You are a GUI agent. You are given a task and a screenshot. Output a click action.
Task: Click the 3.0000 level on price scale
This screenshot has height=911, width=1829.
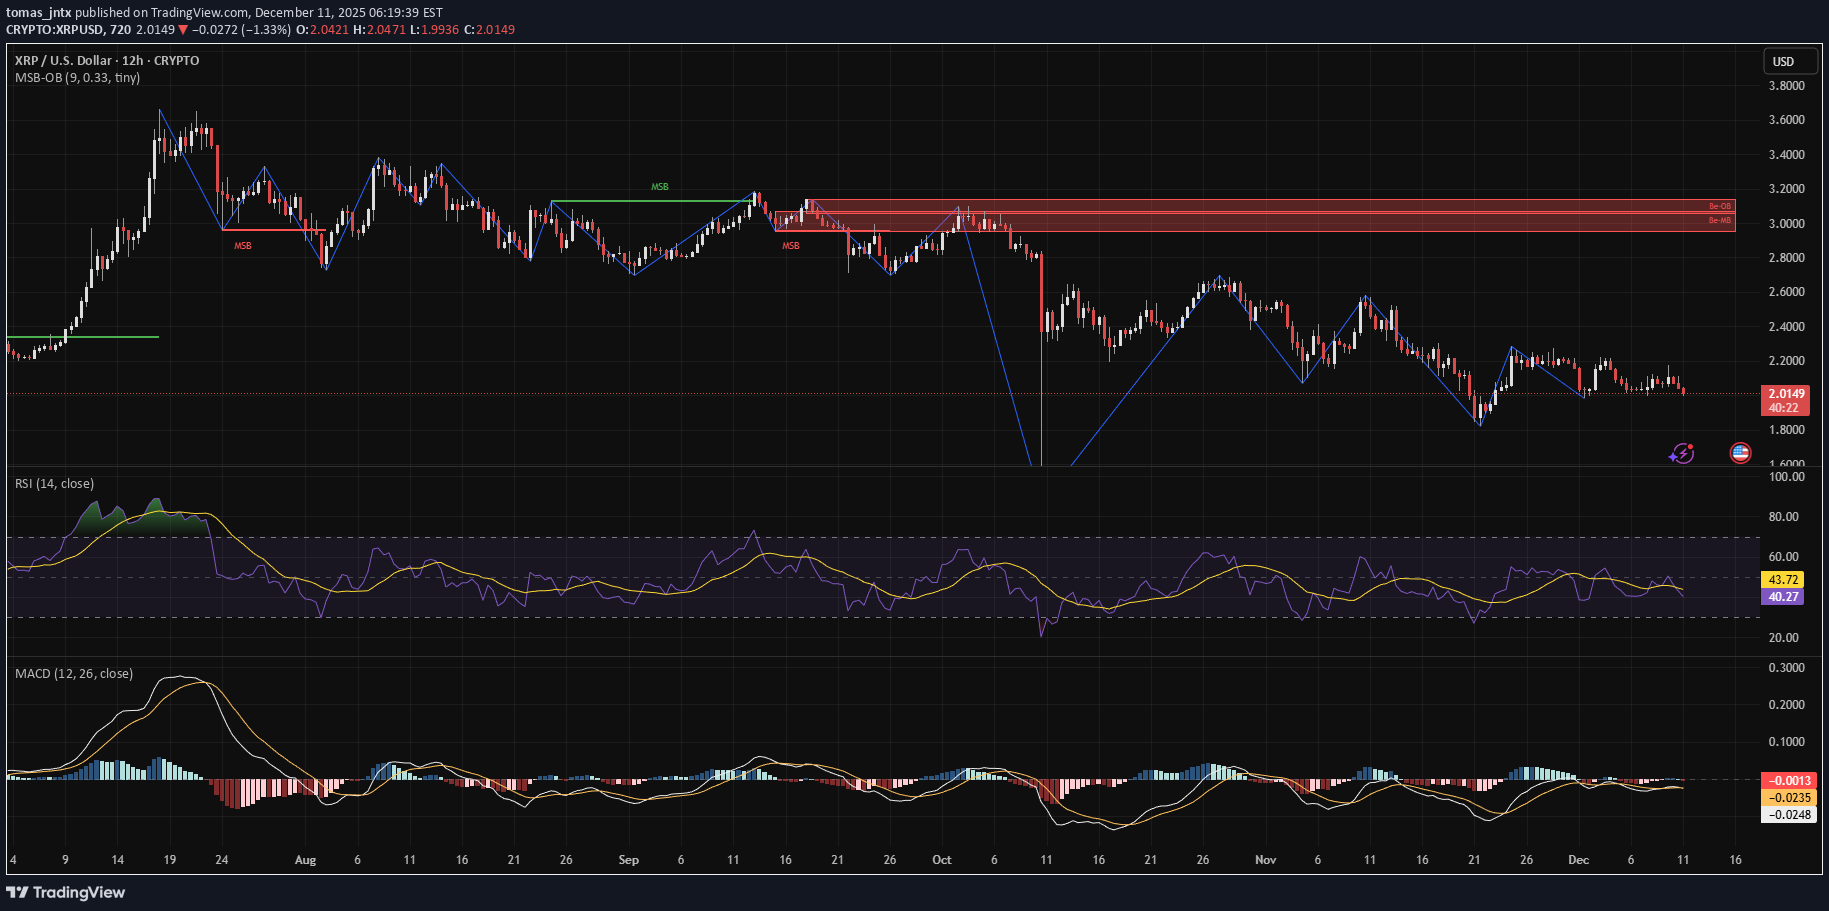1786,224
